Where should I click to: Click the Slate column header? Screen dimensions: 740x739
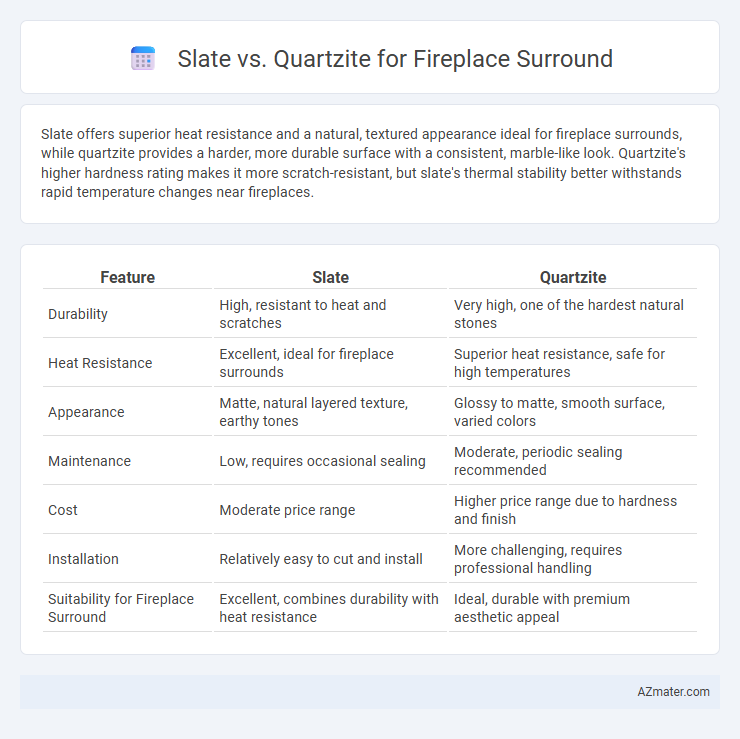[x=330, y=277]
